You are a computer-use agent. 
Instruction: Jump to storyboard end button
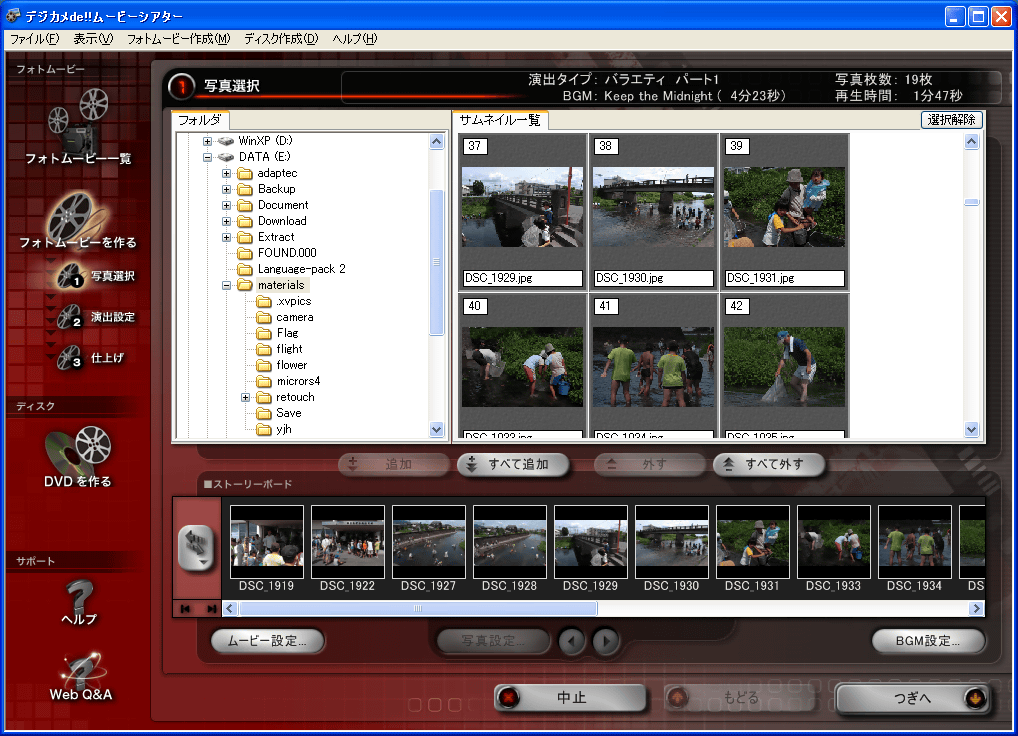tap(211, 609)
